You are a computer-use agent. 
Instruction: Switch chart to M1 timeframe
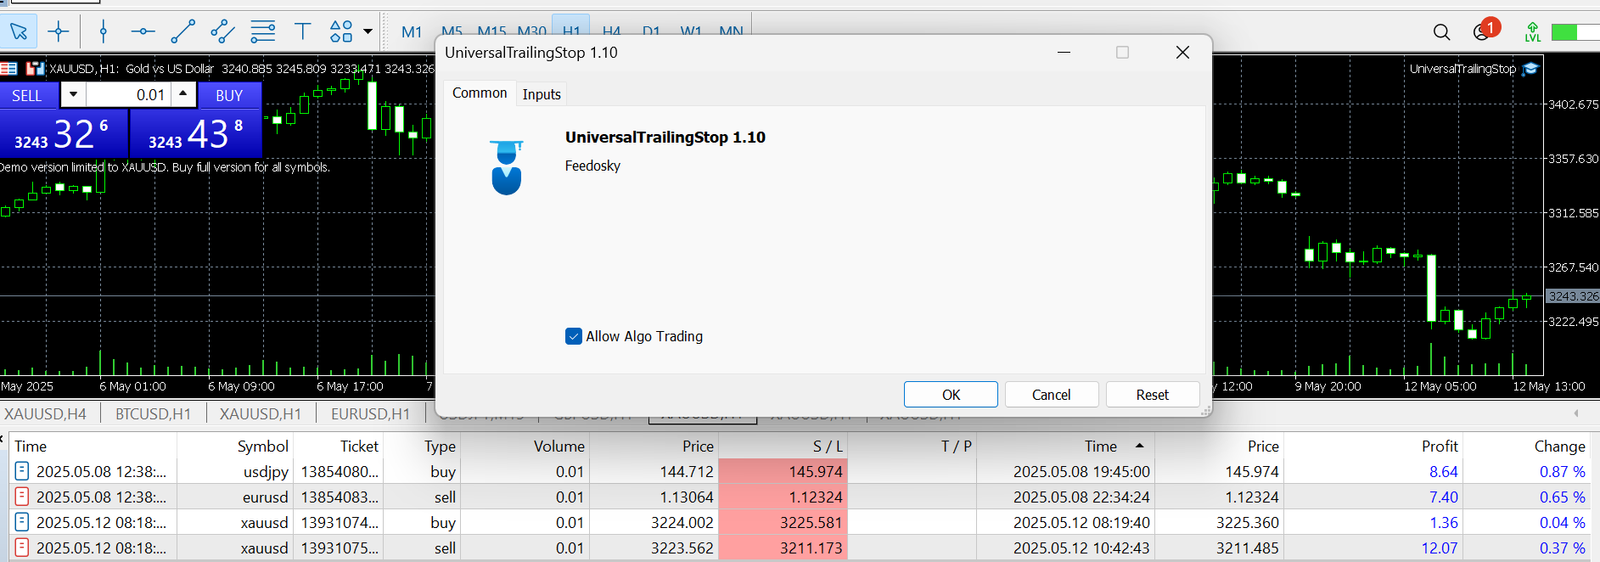pos(412,32)
